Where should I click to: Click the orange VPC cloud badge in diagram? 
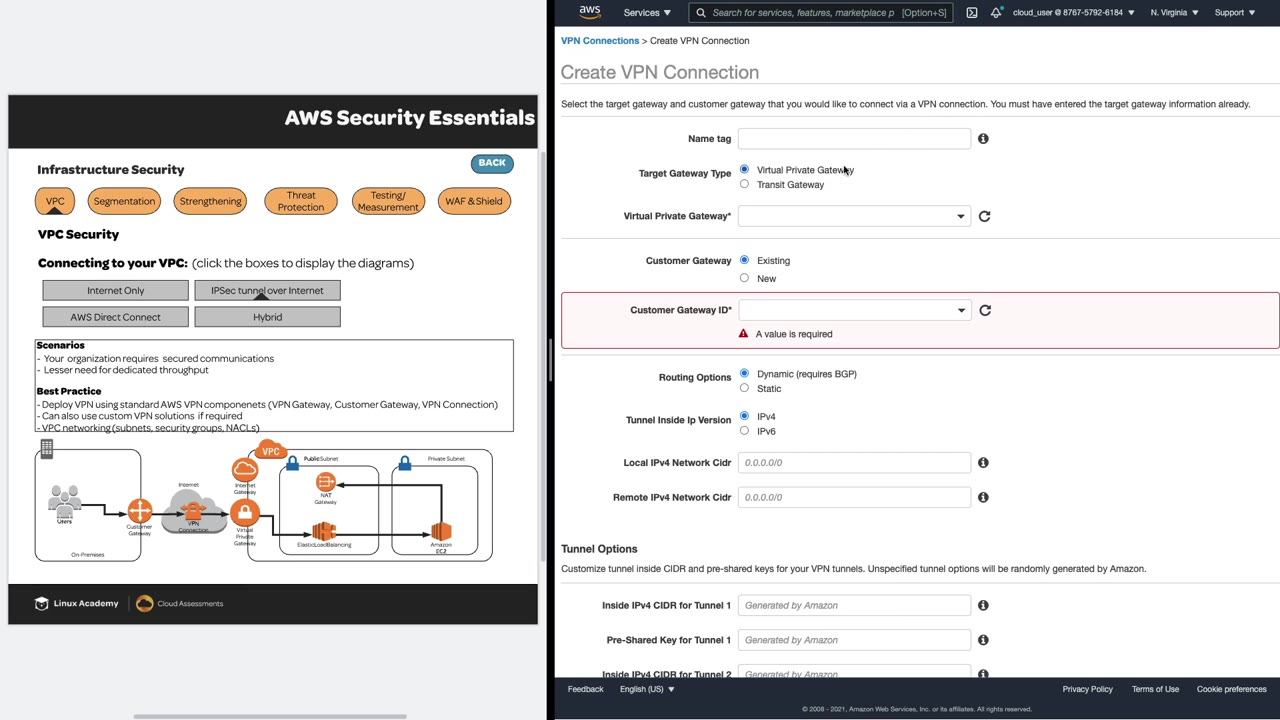(270, 450)
